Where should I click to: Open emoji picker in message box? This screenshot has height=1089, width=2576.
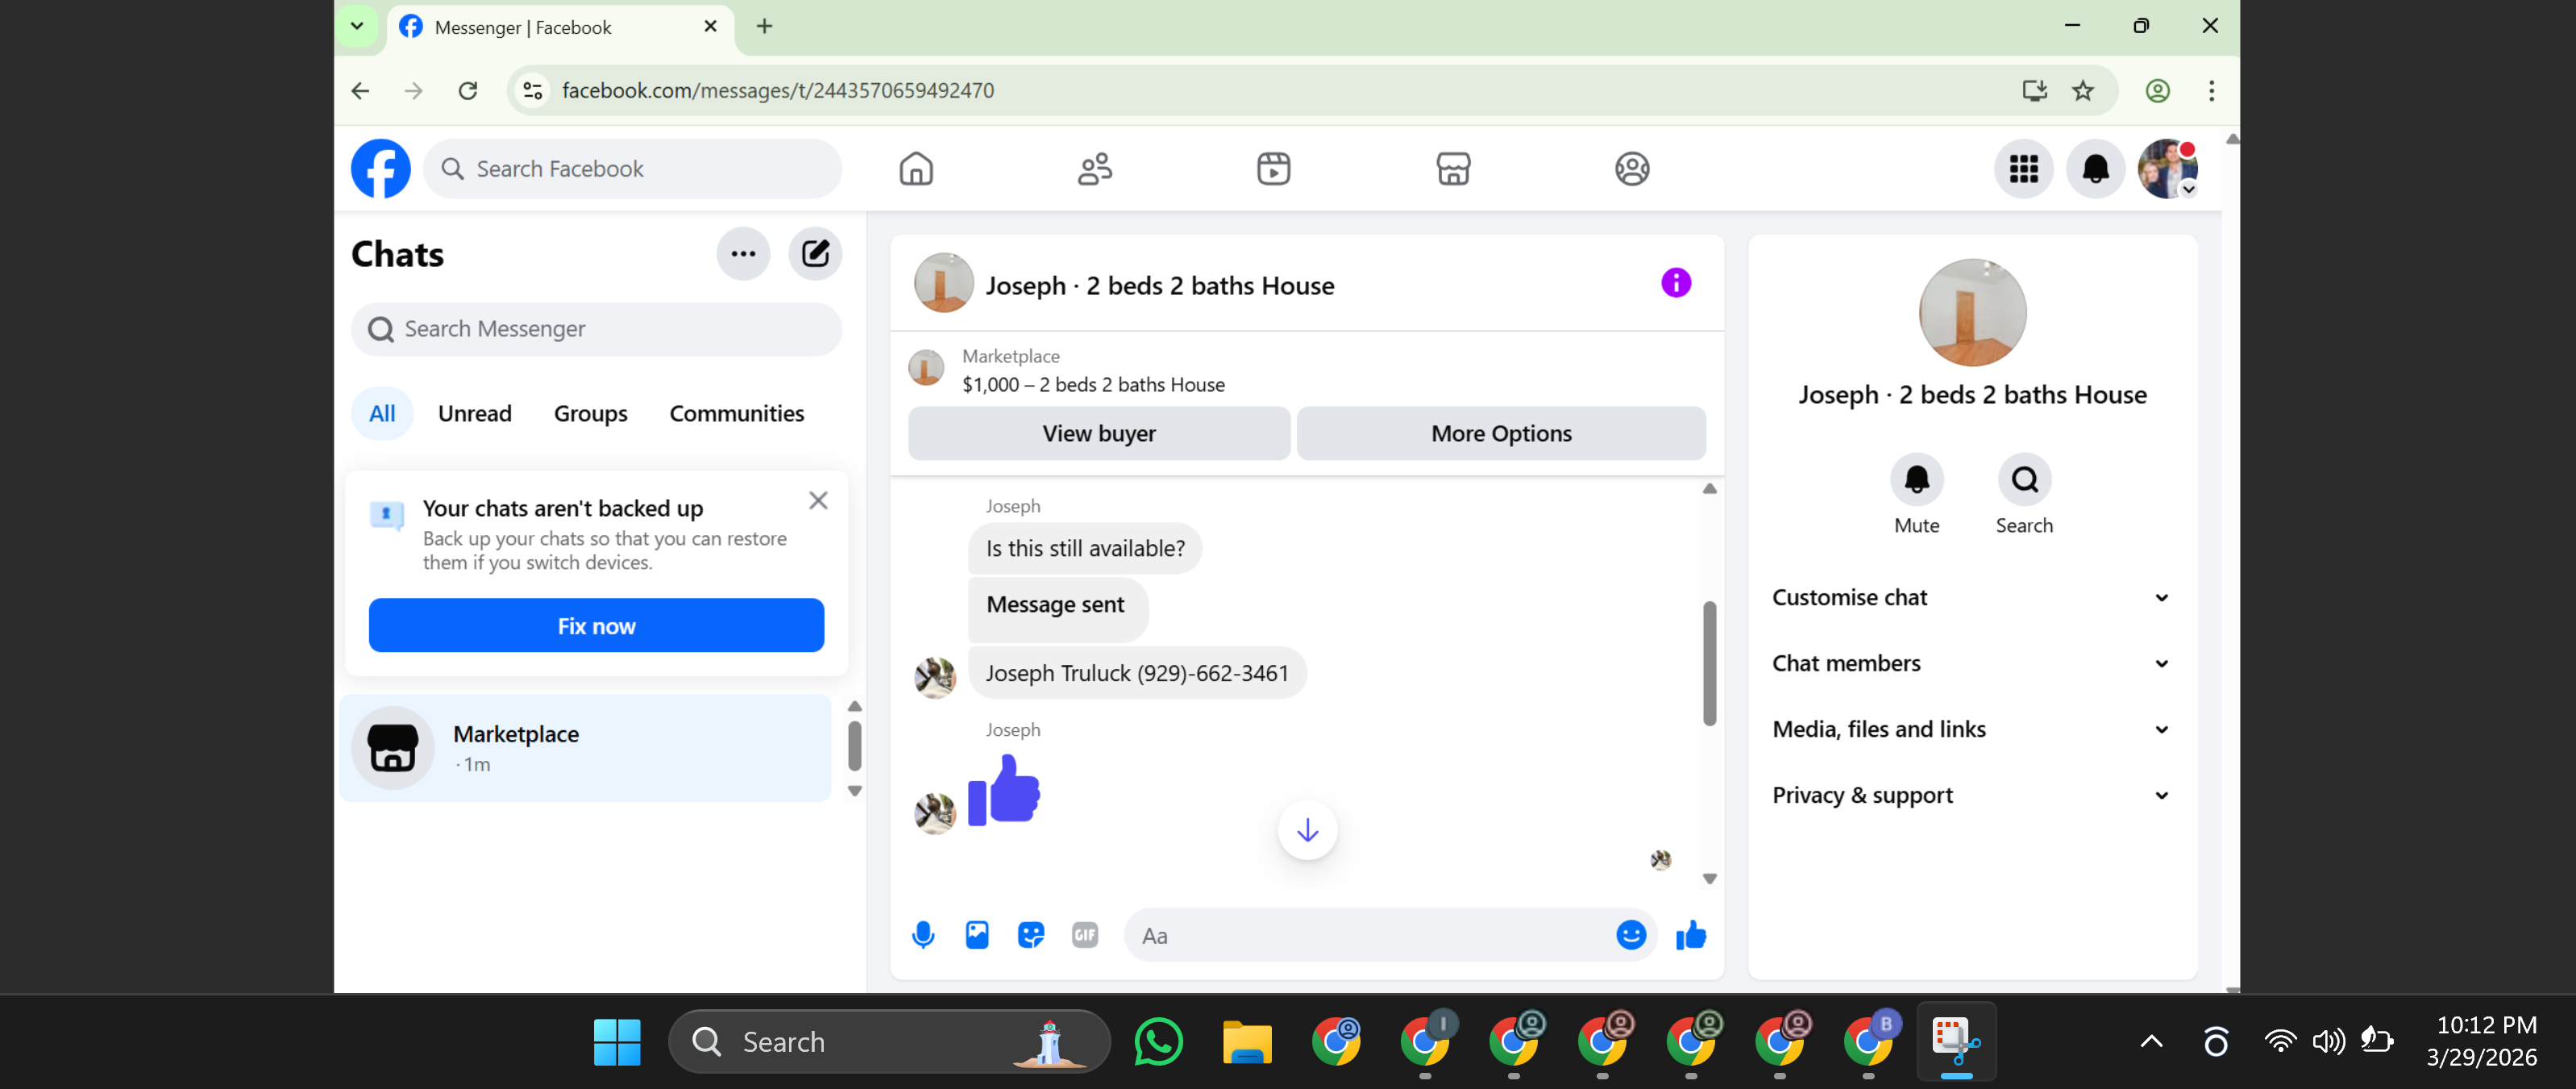(1631, 935)
